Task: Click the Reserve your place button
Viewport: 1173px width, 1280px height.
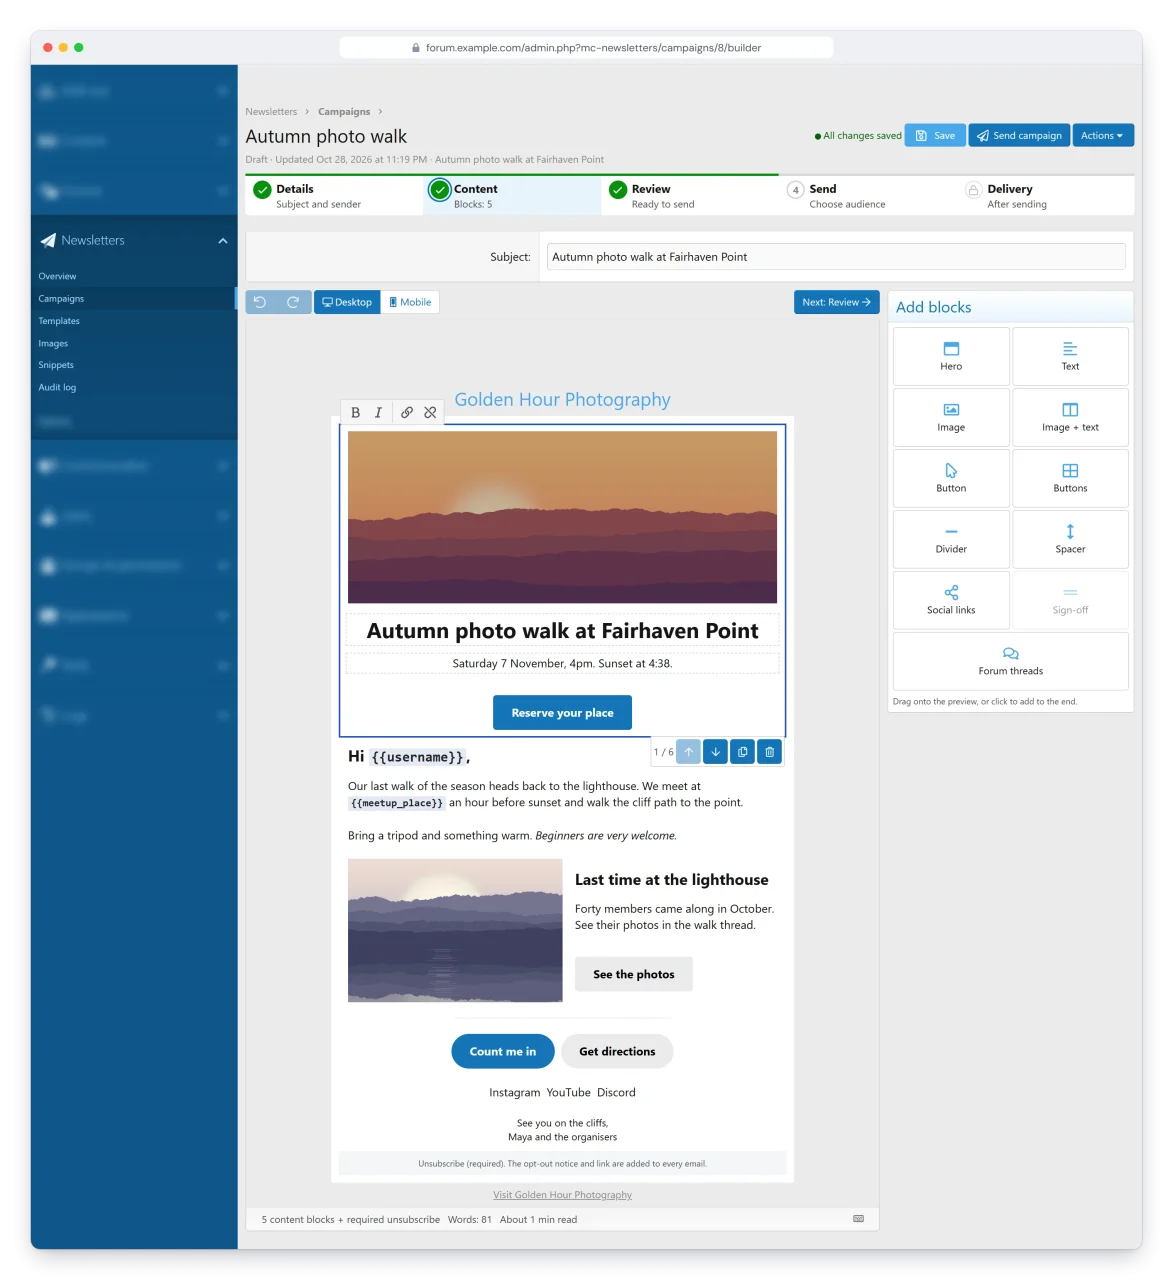Action: (562, 713)
